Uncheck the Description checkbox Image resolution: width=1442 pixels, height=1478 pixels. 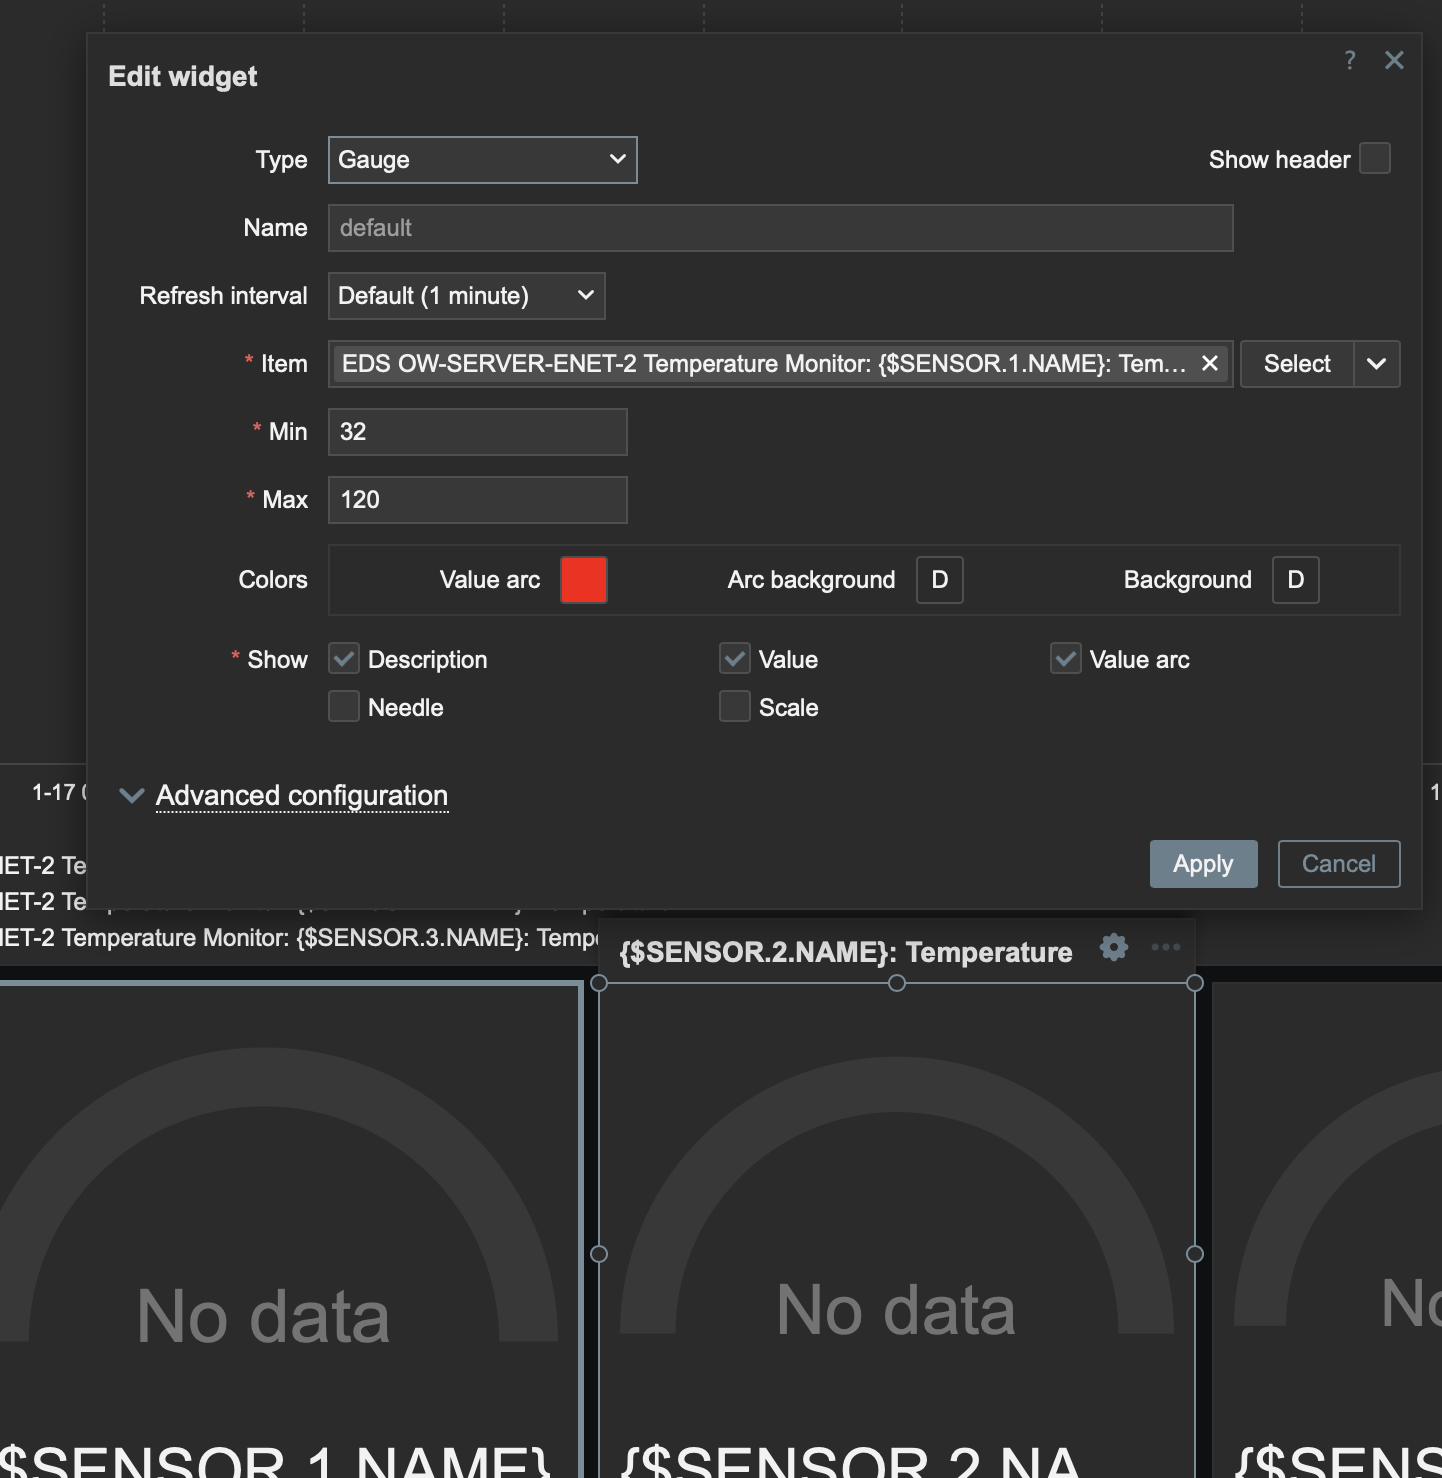[344, 659]
